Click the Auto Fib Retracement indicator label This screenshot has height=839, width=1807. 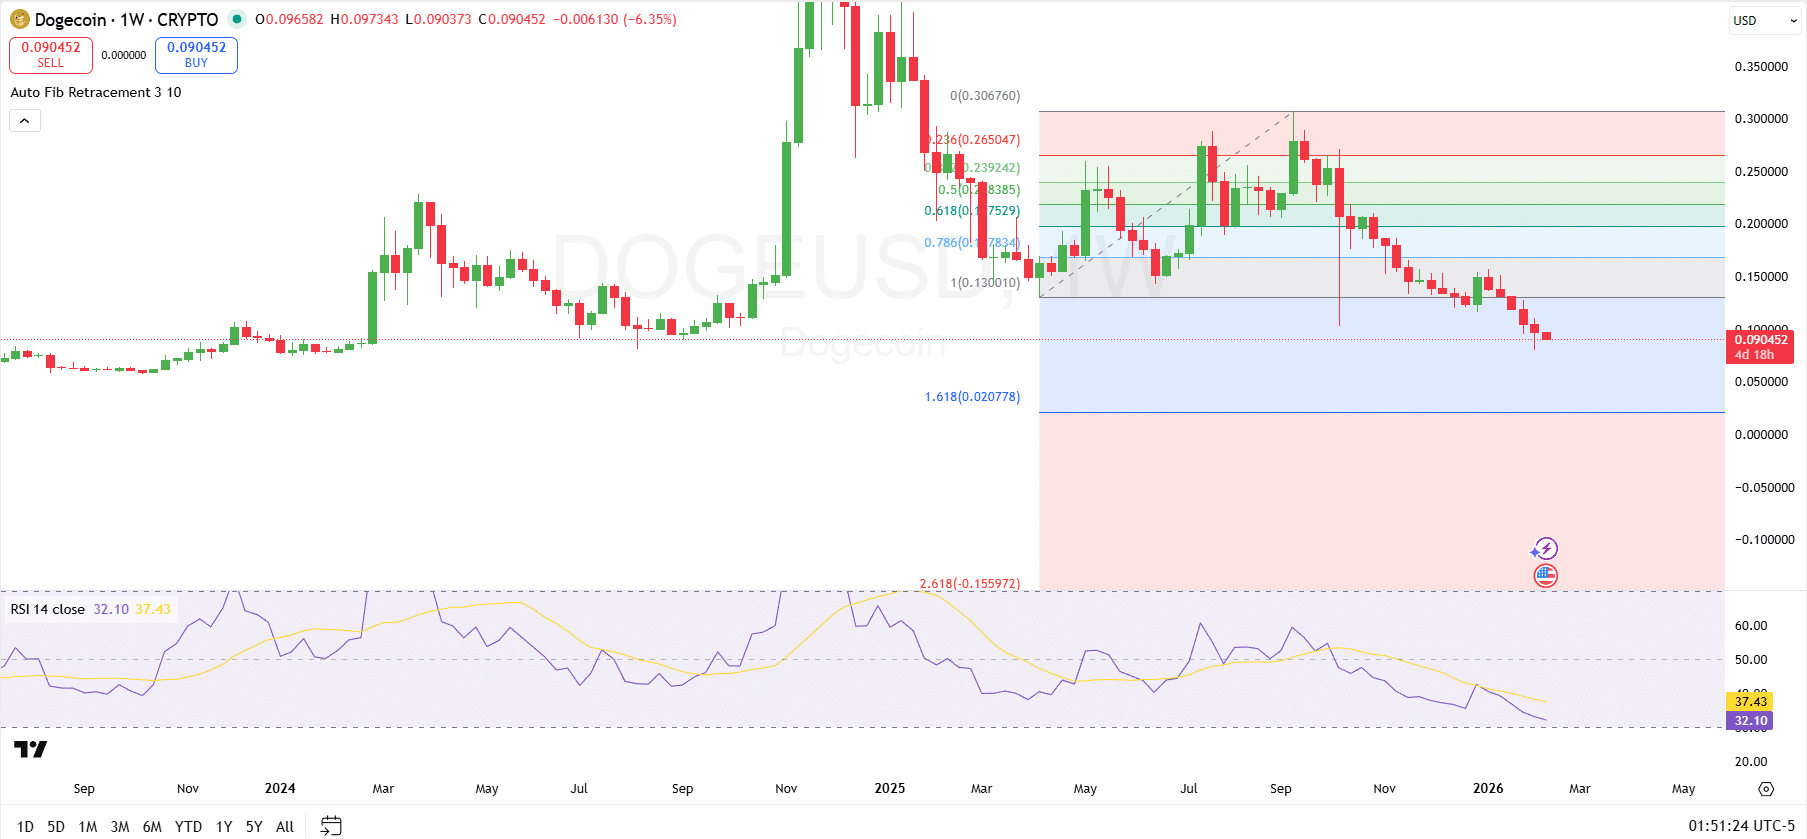pos(96,92)
